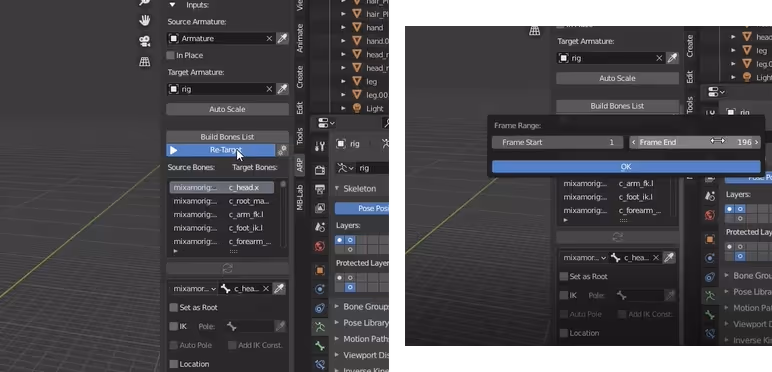Click refresh icon bar below bones list, left
Image resolution: width=772 pixels, height=372 pixels.
coord(227,269)
